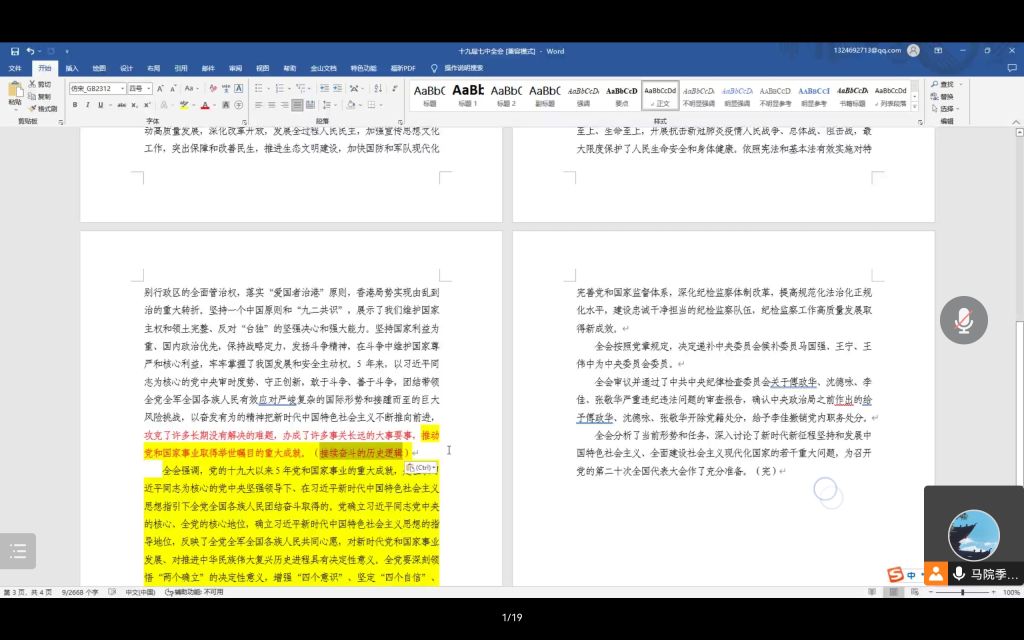Click the muted microphone floating button
Image resolution: width=1024 pixels, height=640 pixels.
click(963, 320)
